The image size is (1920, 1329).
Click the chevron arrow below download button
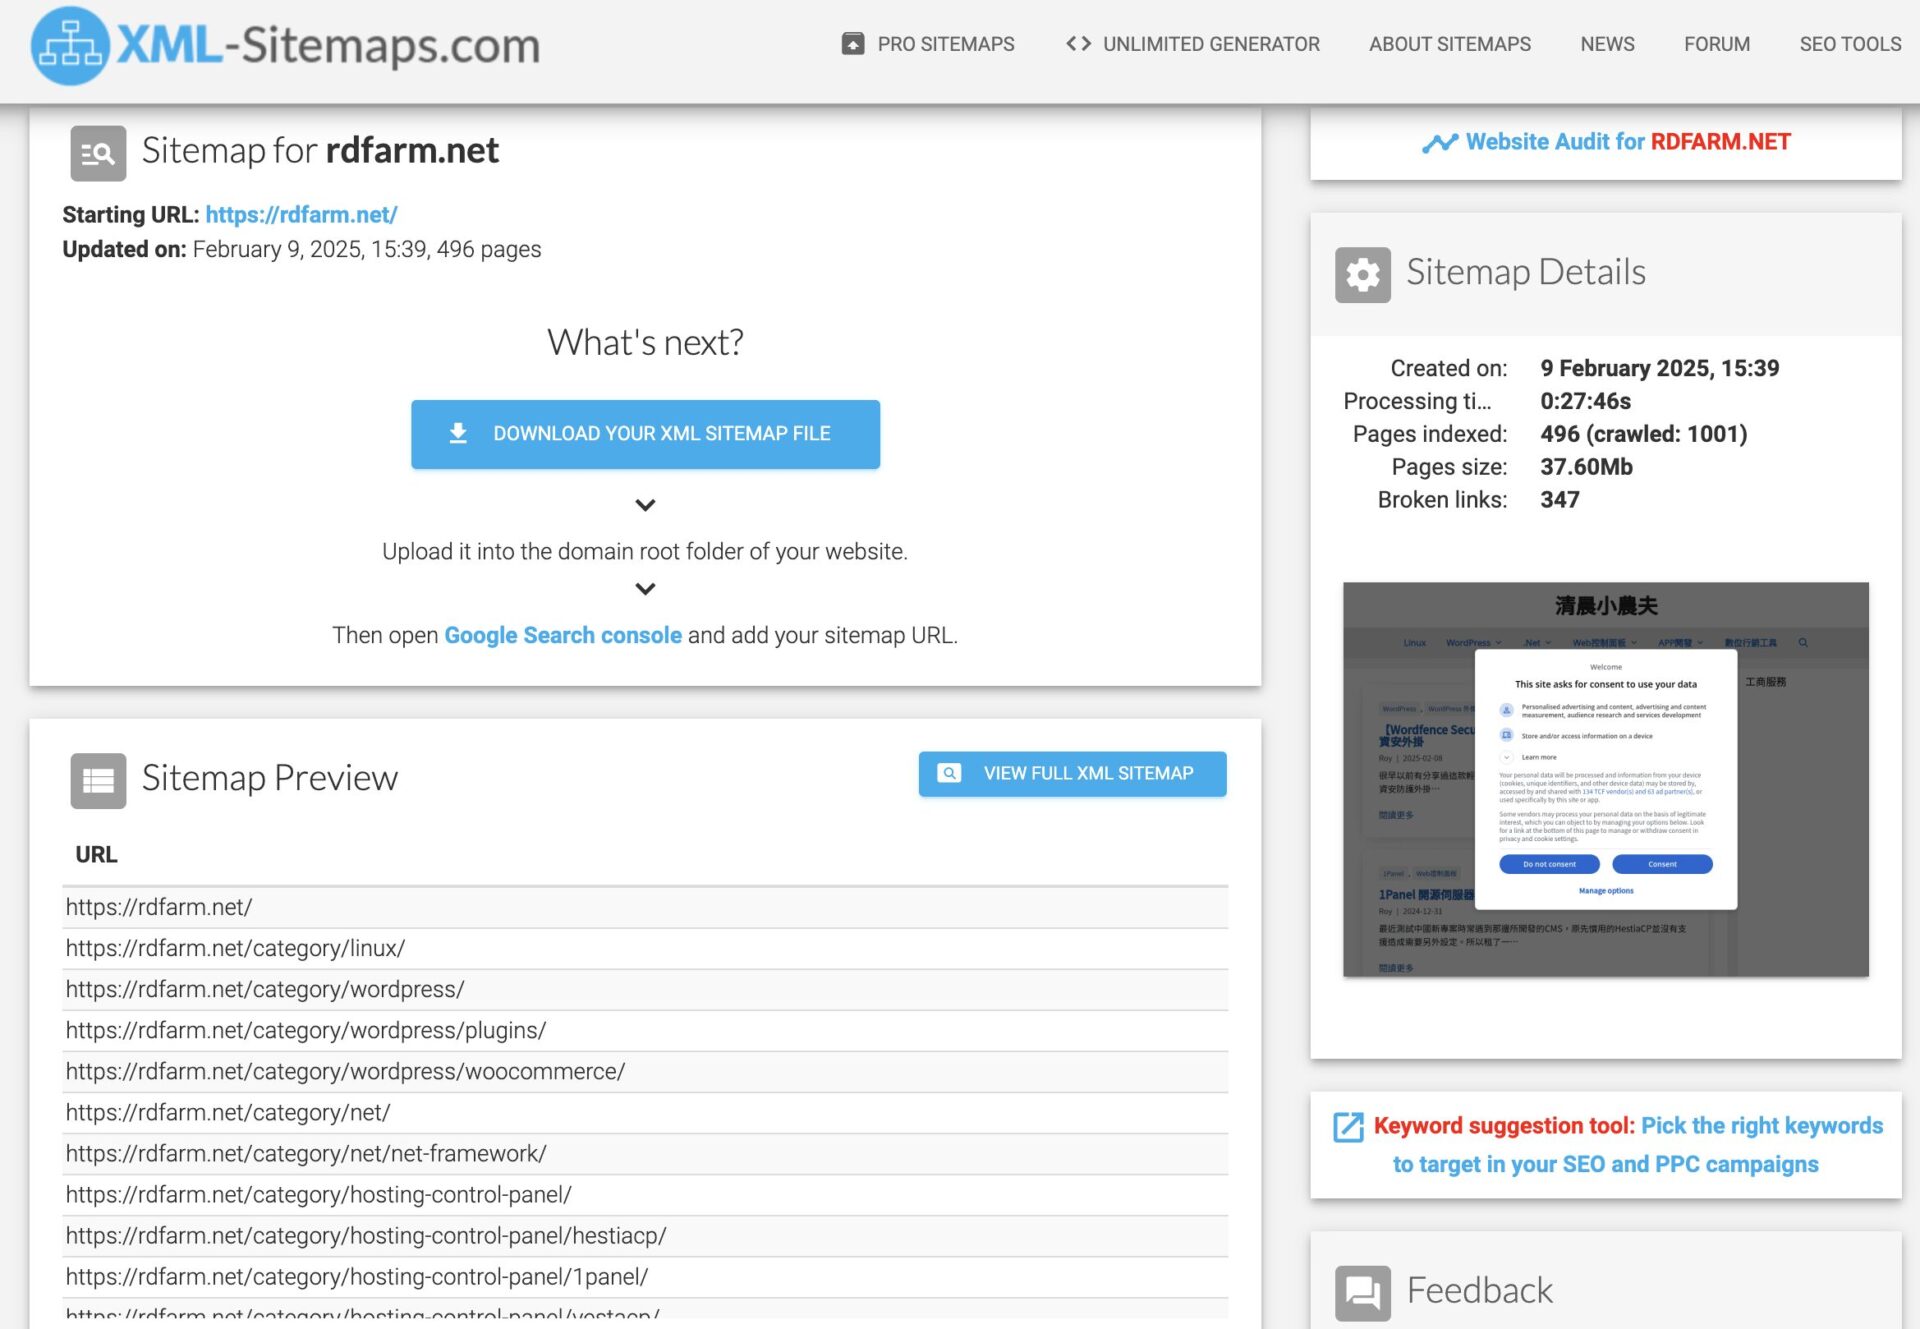point(645,505)
